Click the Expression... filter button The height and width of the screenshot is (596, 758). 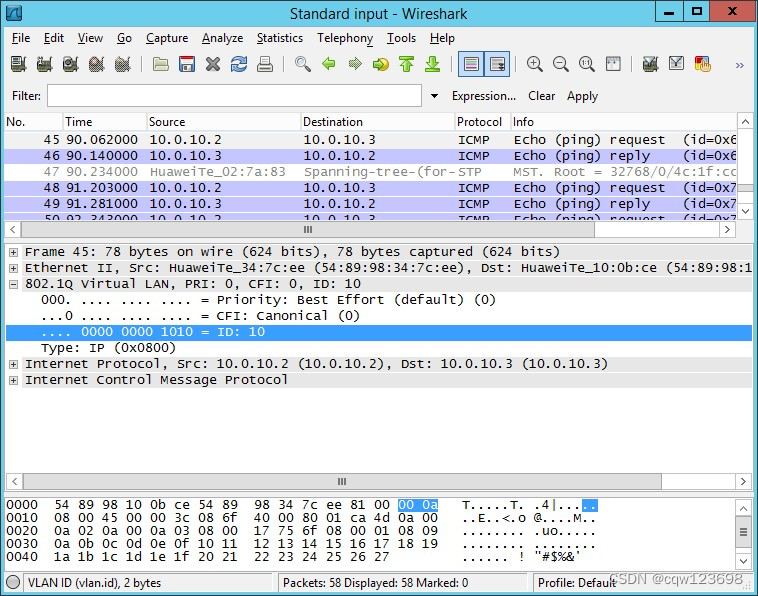point(484,96)
